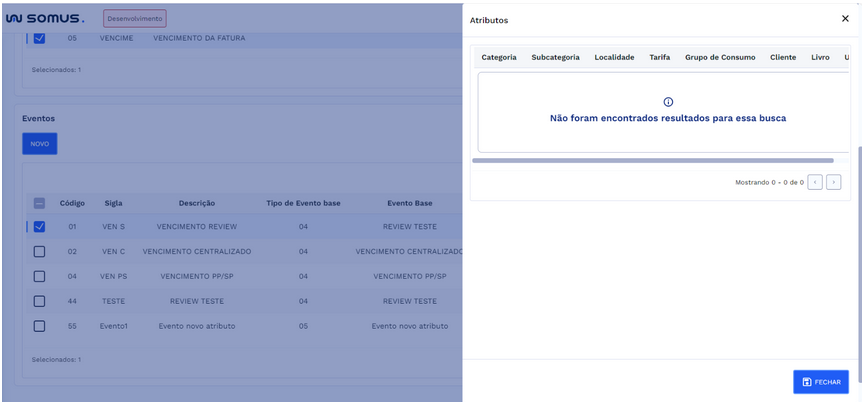Click the Somus logo
The width and height of the screenshot is (862, 402).
point(45,18)
